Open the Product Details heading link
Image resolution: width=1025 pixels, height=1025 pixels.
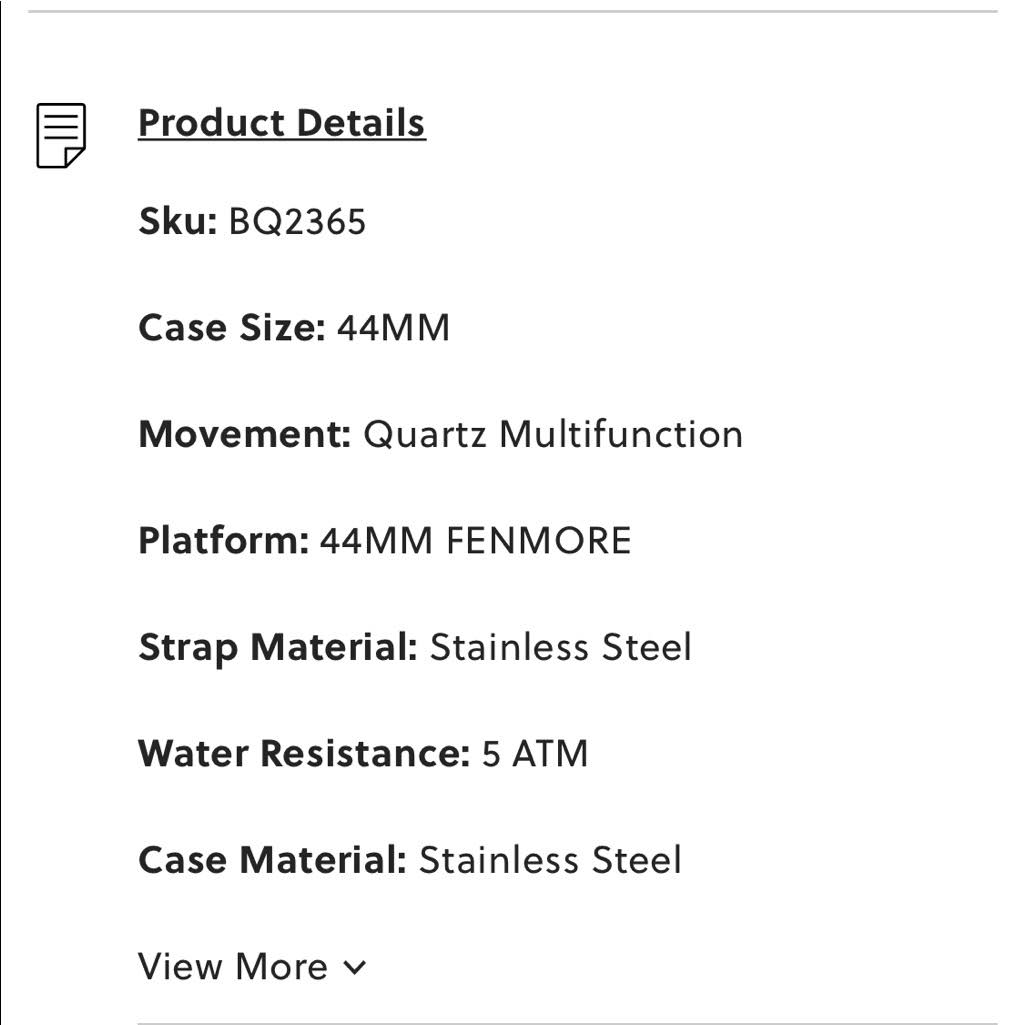click(282, 123)
